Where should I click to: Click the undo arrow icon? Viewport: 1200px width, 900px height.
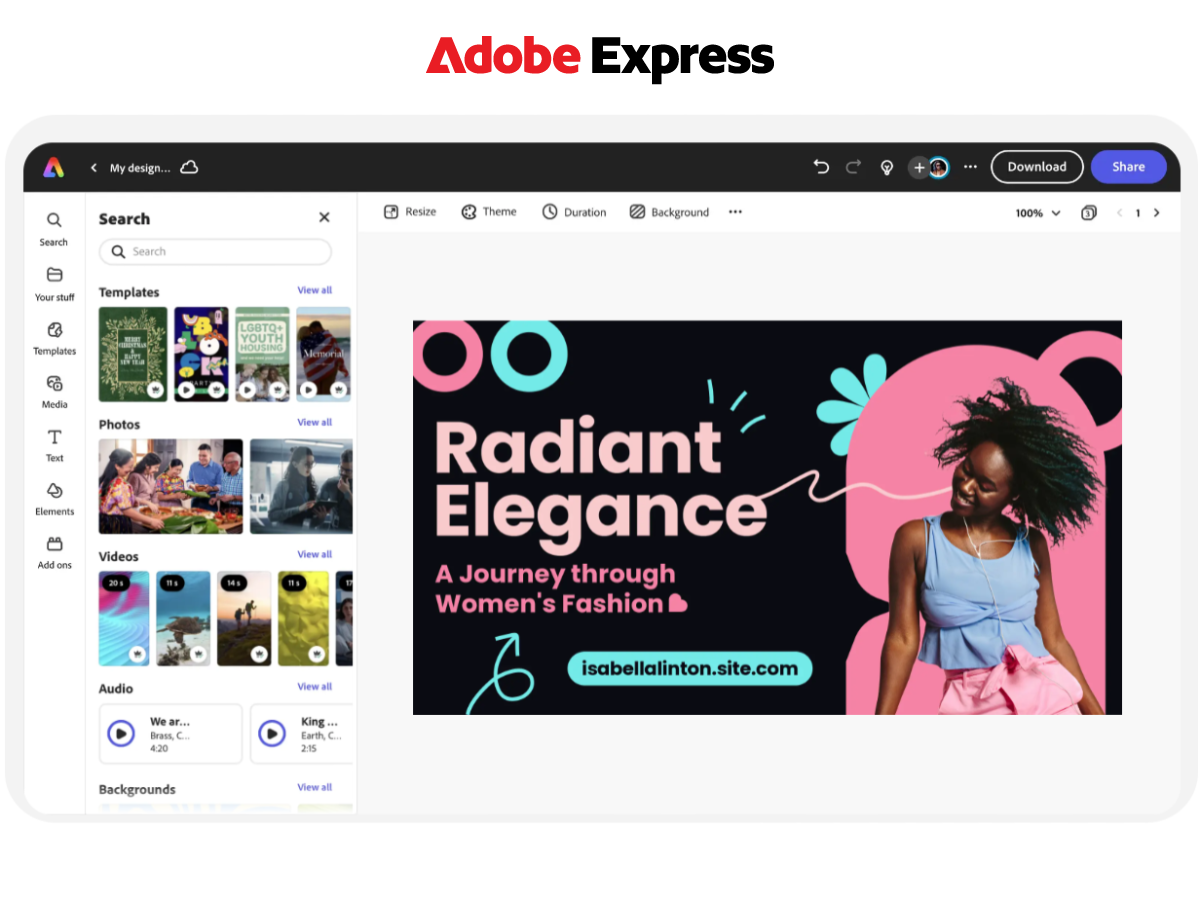[x=821, y=167]
